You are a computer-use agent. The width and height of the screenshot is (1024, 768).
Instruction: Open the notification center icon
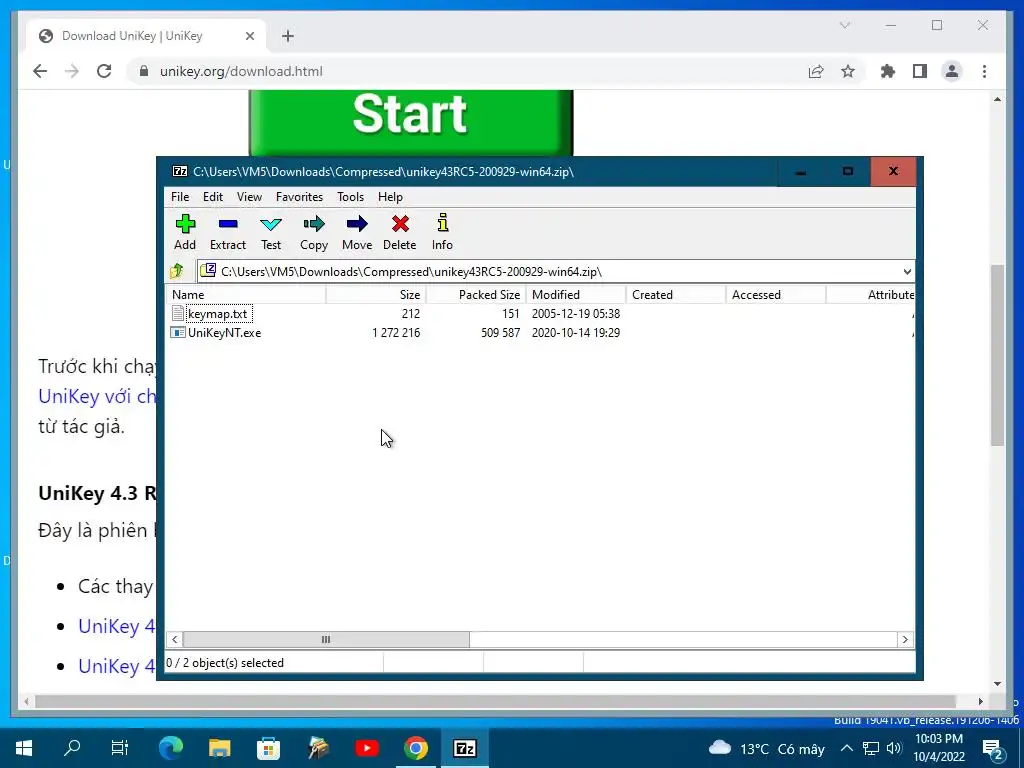click(x=993, y=749)
